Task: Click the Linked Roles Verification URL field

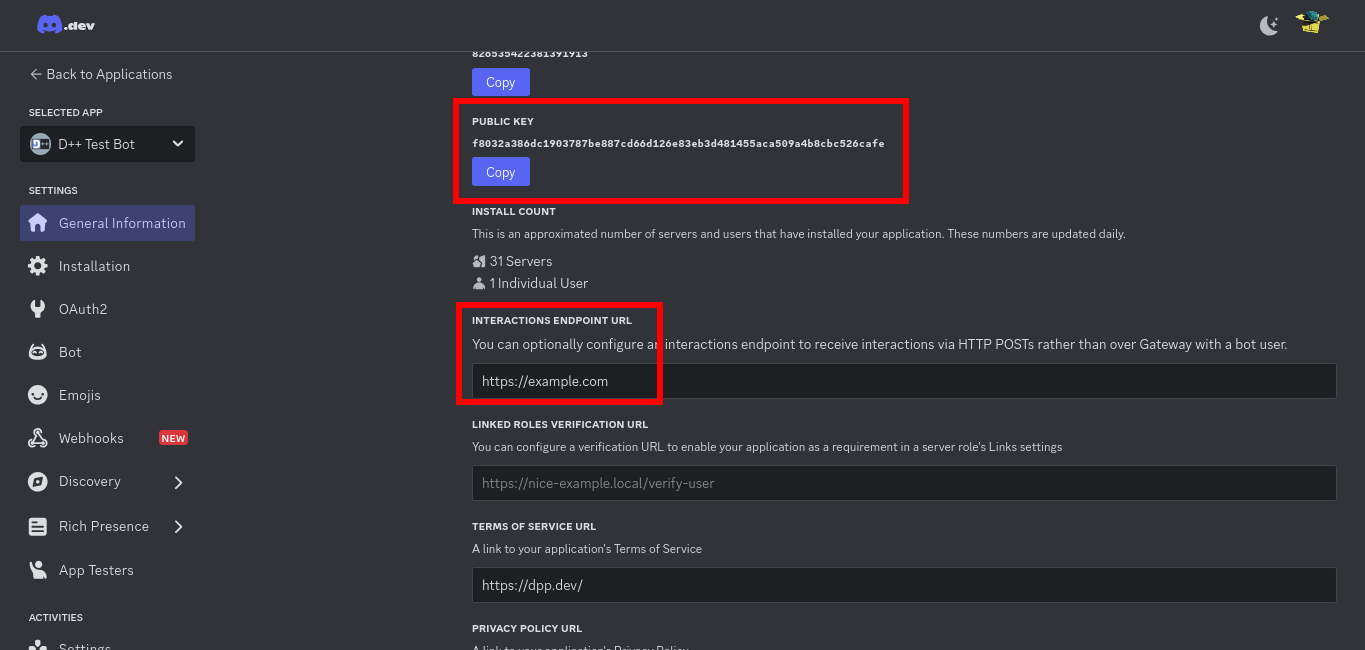Action: click(x=903, y=483)
